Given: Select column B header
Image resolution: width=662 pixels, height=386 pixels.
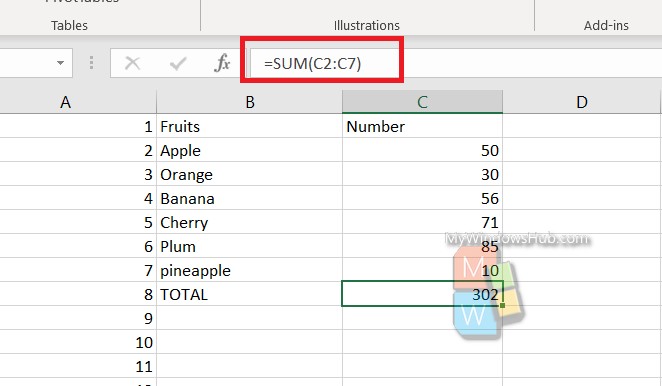Looking at the screenshot, I should 250,102.
